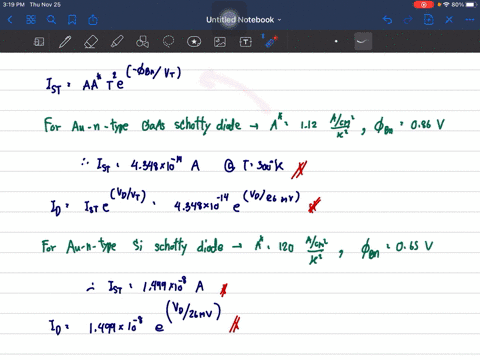The image size is (480, 360).
Task: Add a new page to the notebook
Action: coord(428,20)
